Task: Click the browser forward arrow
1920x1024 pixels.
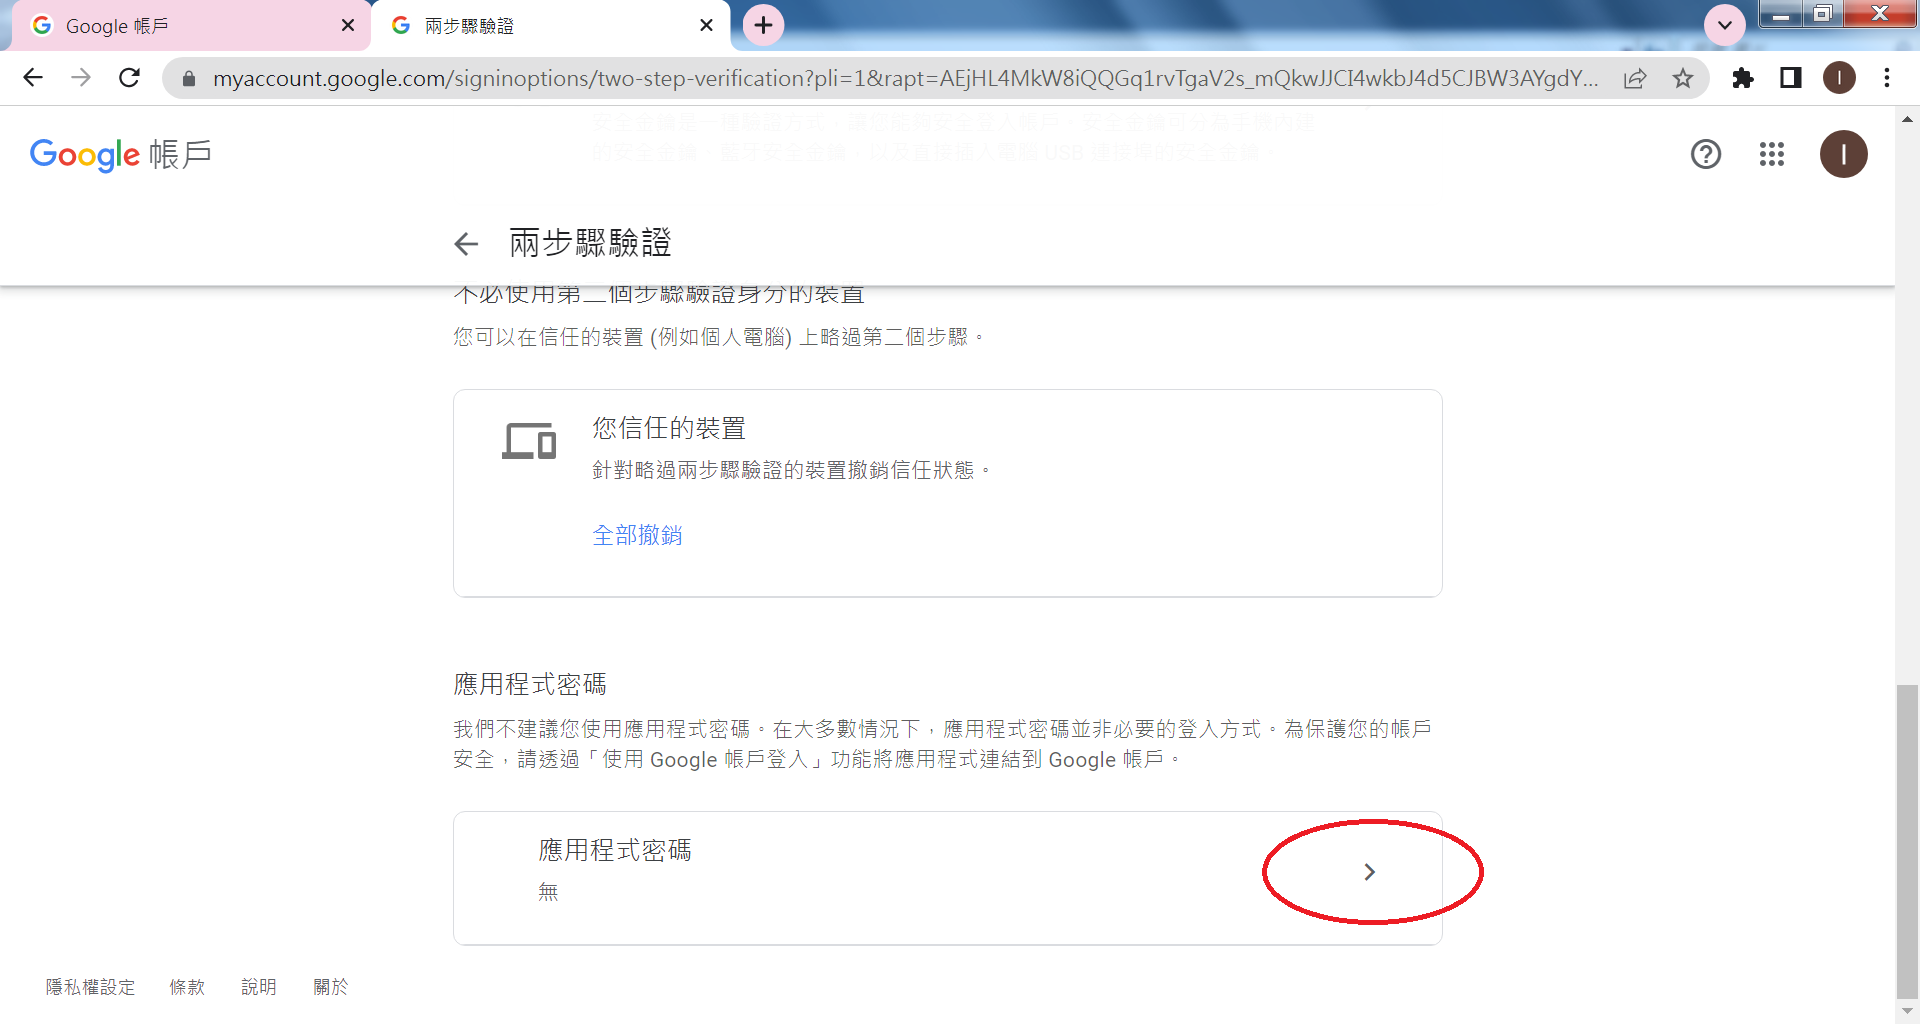Action: click(x=81, y=78)
